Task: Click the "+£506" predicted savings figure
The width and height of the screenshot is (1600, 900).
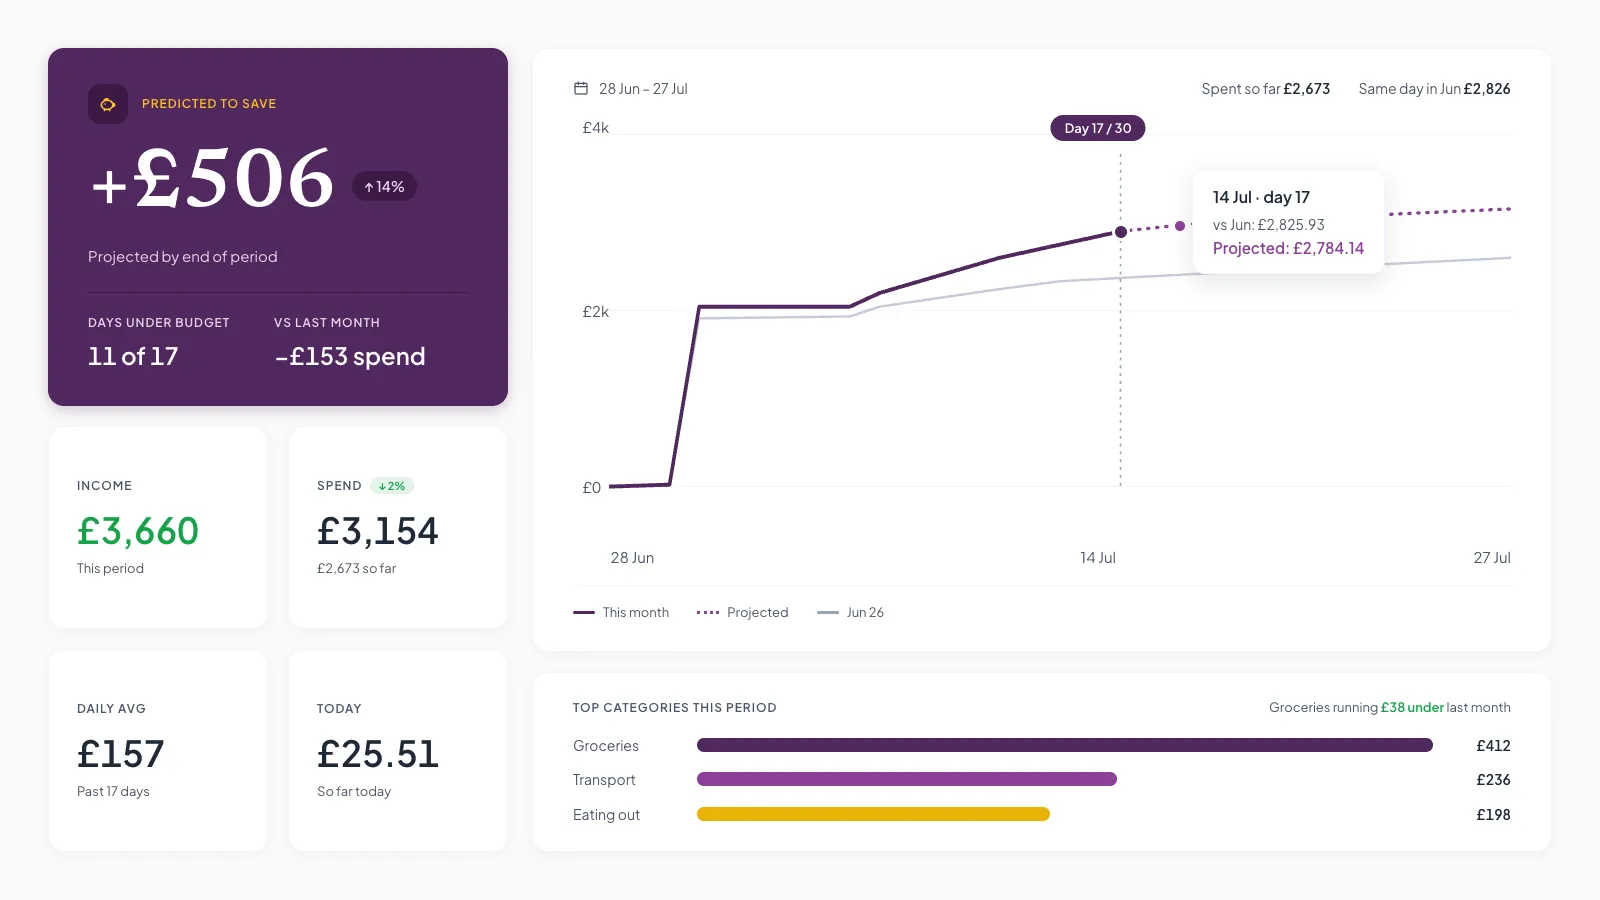Action: point(212,179)
